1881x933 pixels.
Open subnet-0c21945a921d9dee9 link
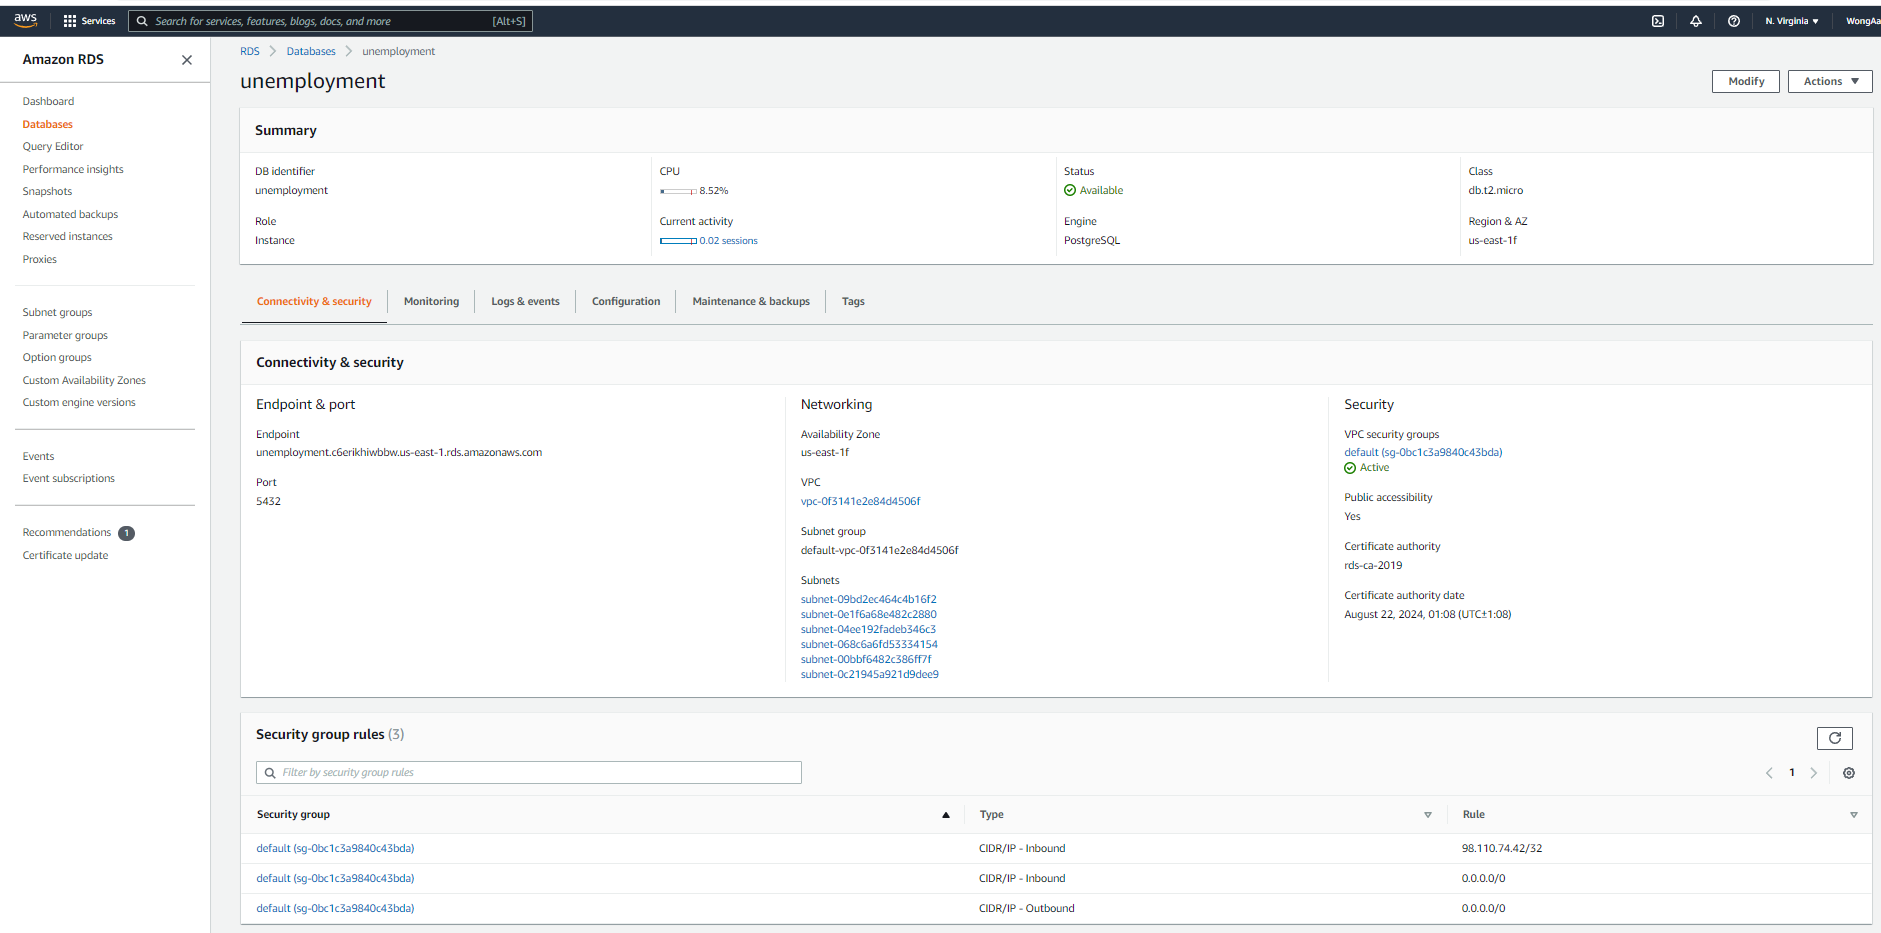(x=869, y=674)
